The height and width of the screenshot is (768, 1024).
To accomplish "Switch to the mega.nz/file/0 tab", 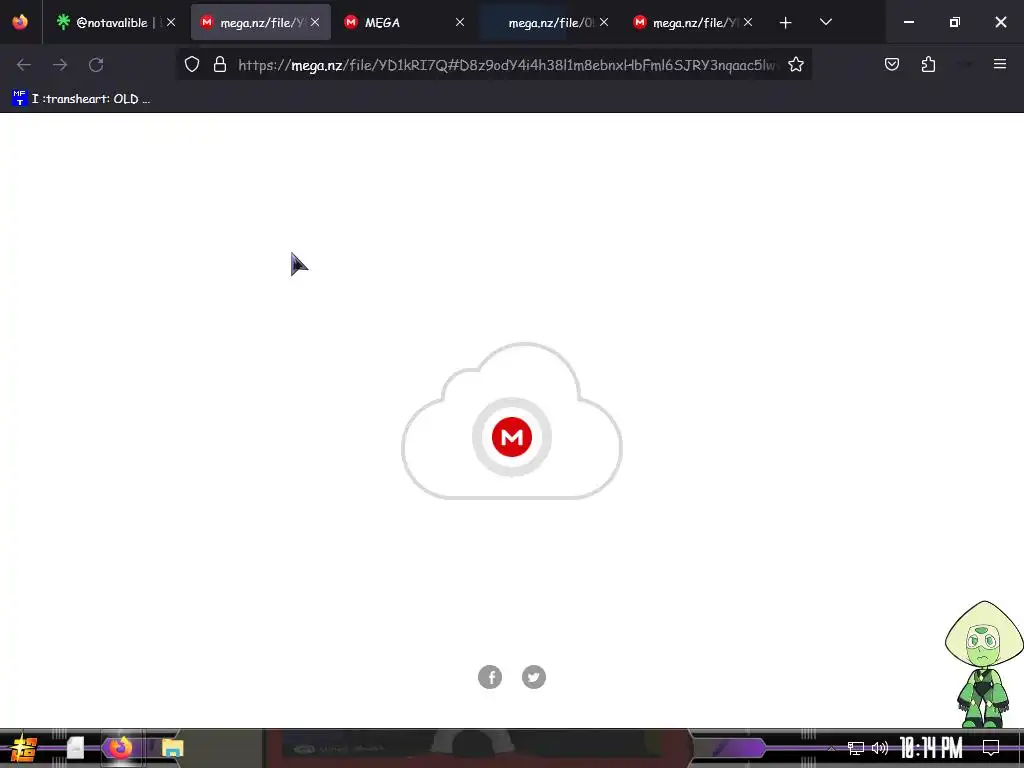I will click(549, 22).
